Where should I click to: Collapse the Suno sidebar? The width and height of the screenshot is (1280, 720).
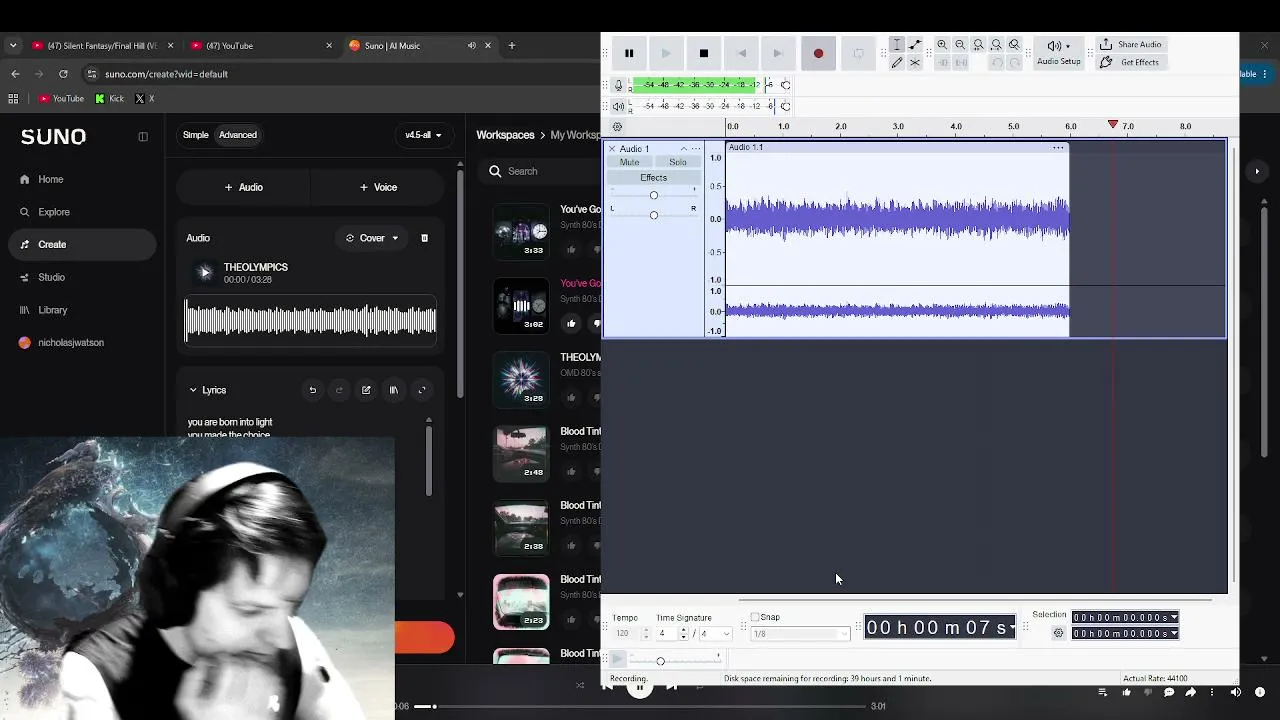pos(143,136)
